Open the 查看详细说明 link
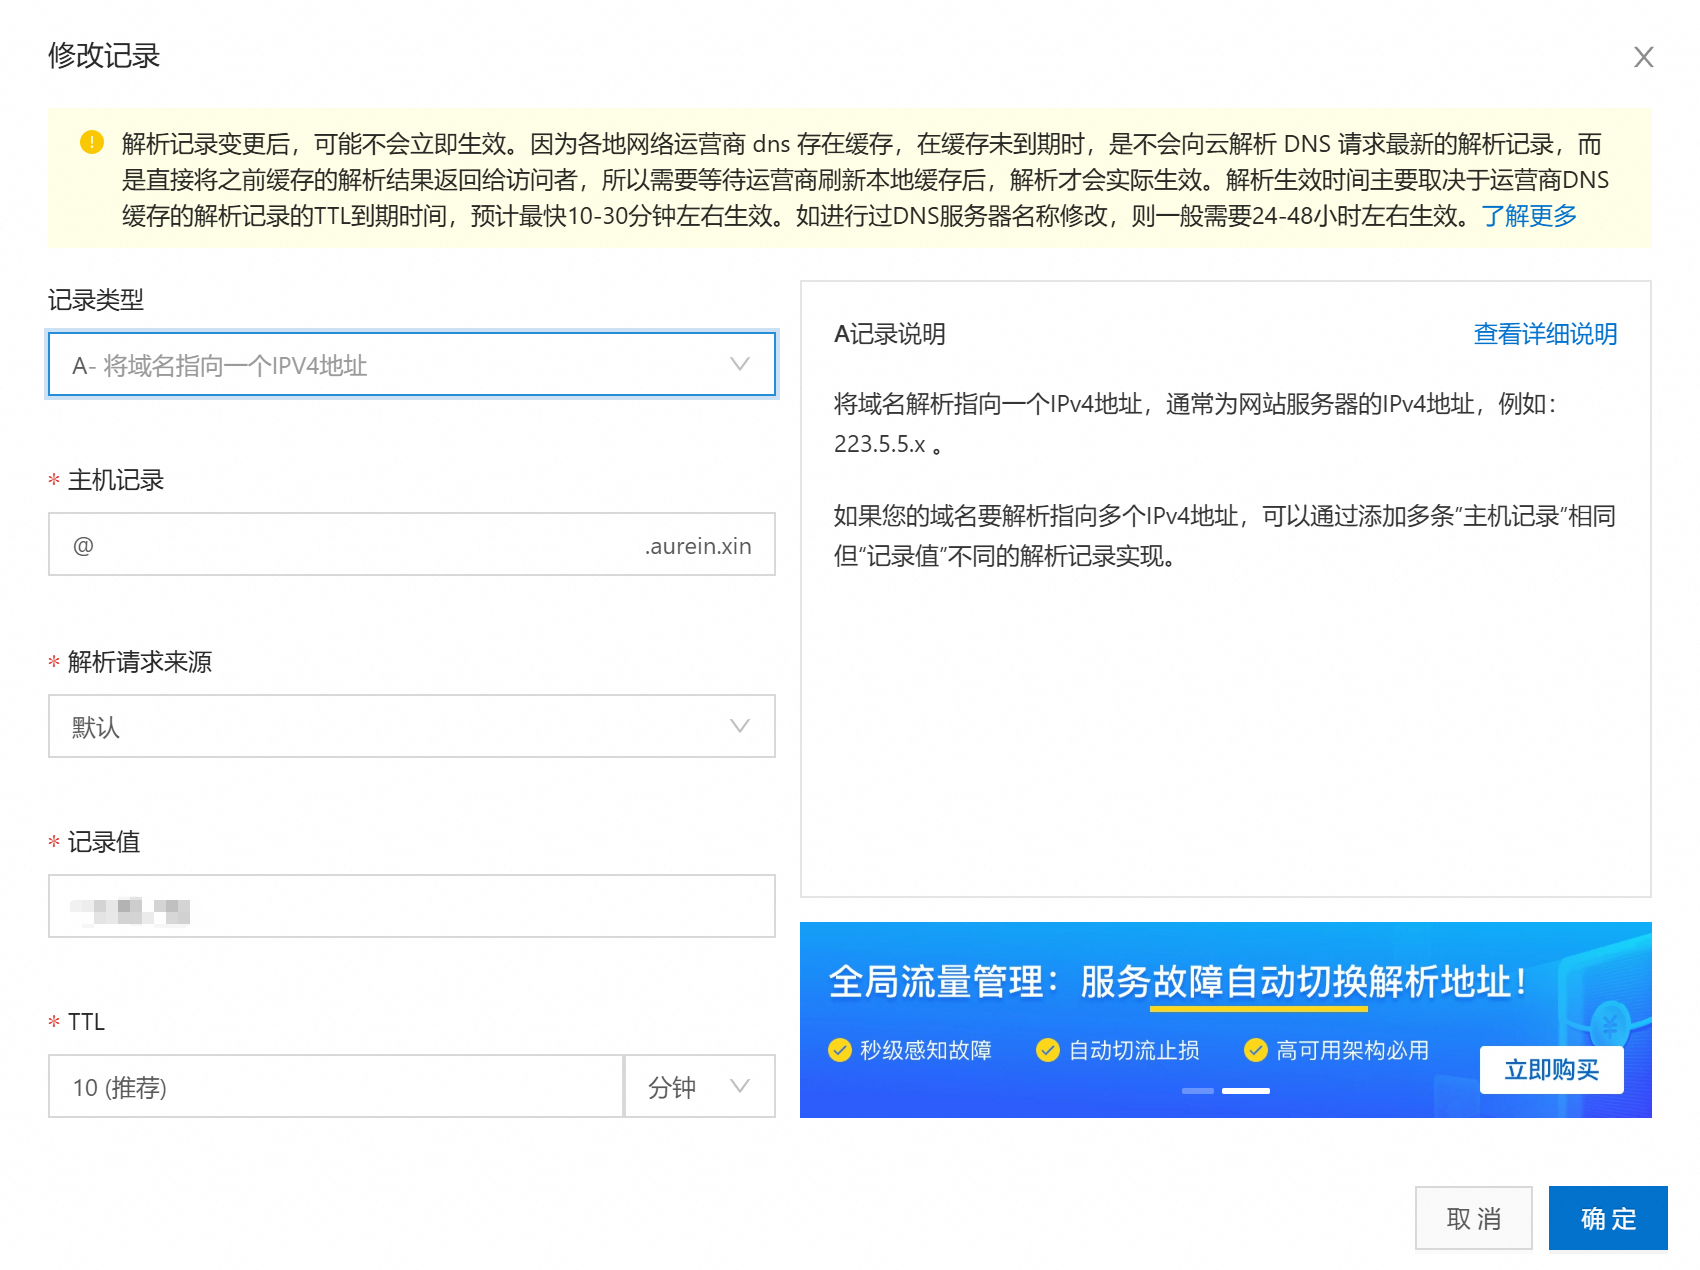Viewport: 1700px width, 1270px height. click(x=1545, y=334)
